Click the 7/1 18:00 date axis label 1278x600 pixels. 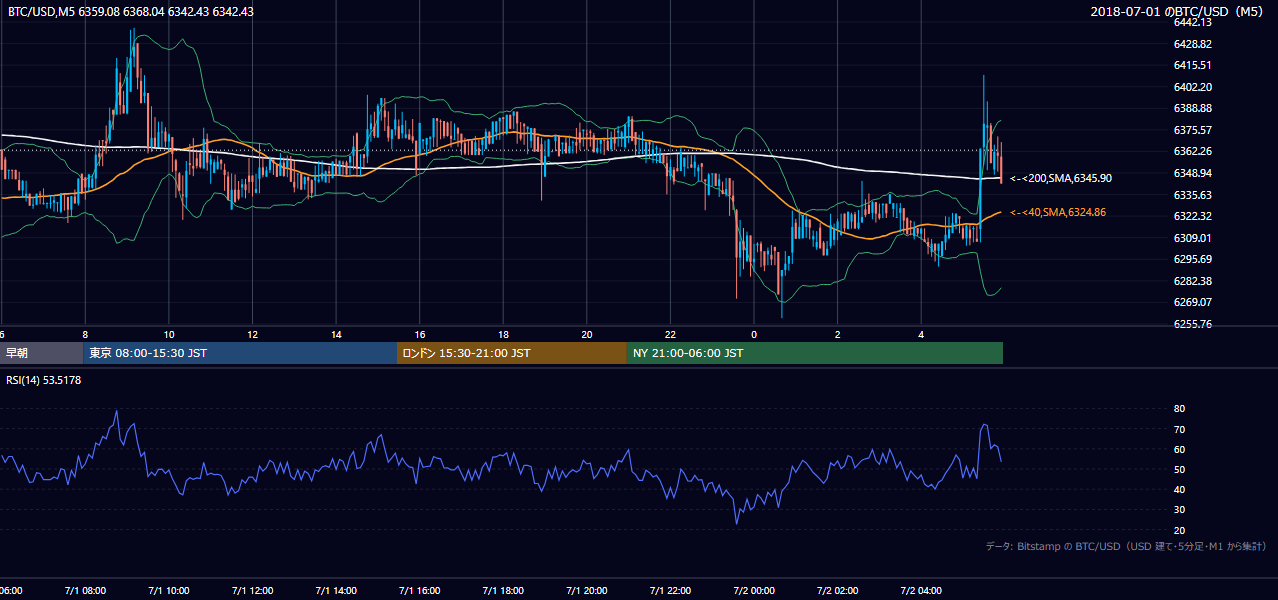pos(504,591)
